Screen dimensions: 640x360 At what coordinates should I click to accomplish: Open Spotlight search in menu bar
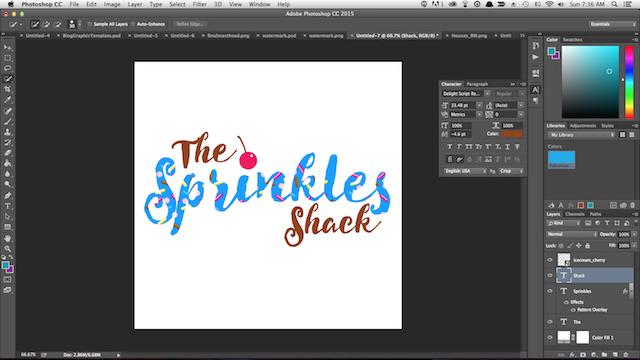pos(614,4)
